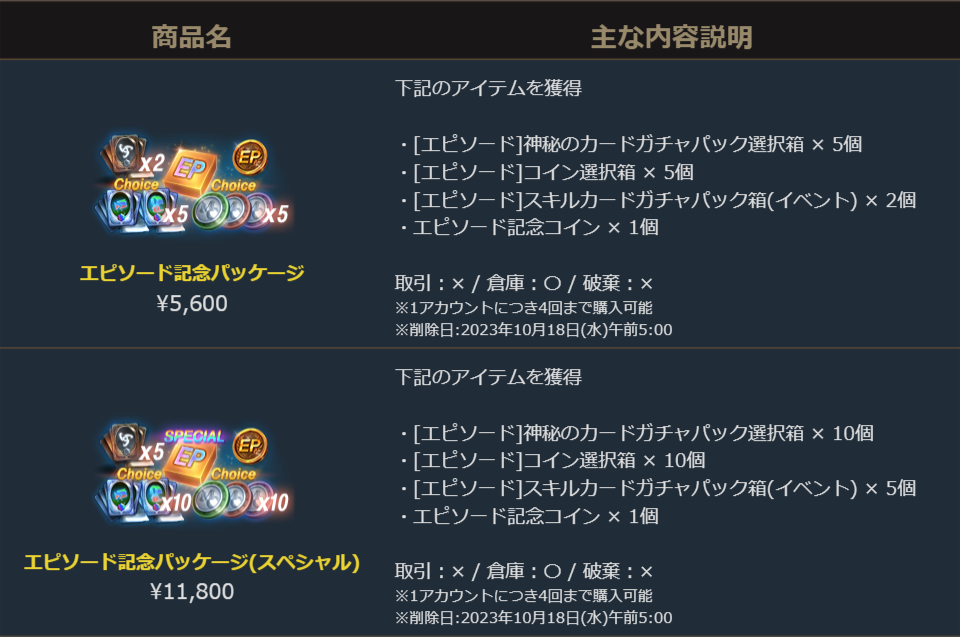
Task: Click the brown skill card stack in Special package
Action: [123, 445]
